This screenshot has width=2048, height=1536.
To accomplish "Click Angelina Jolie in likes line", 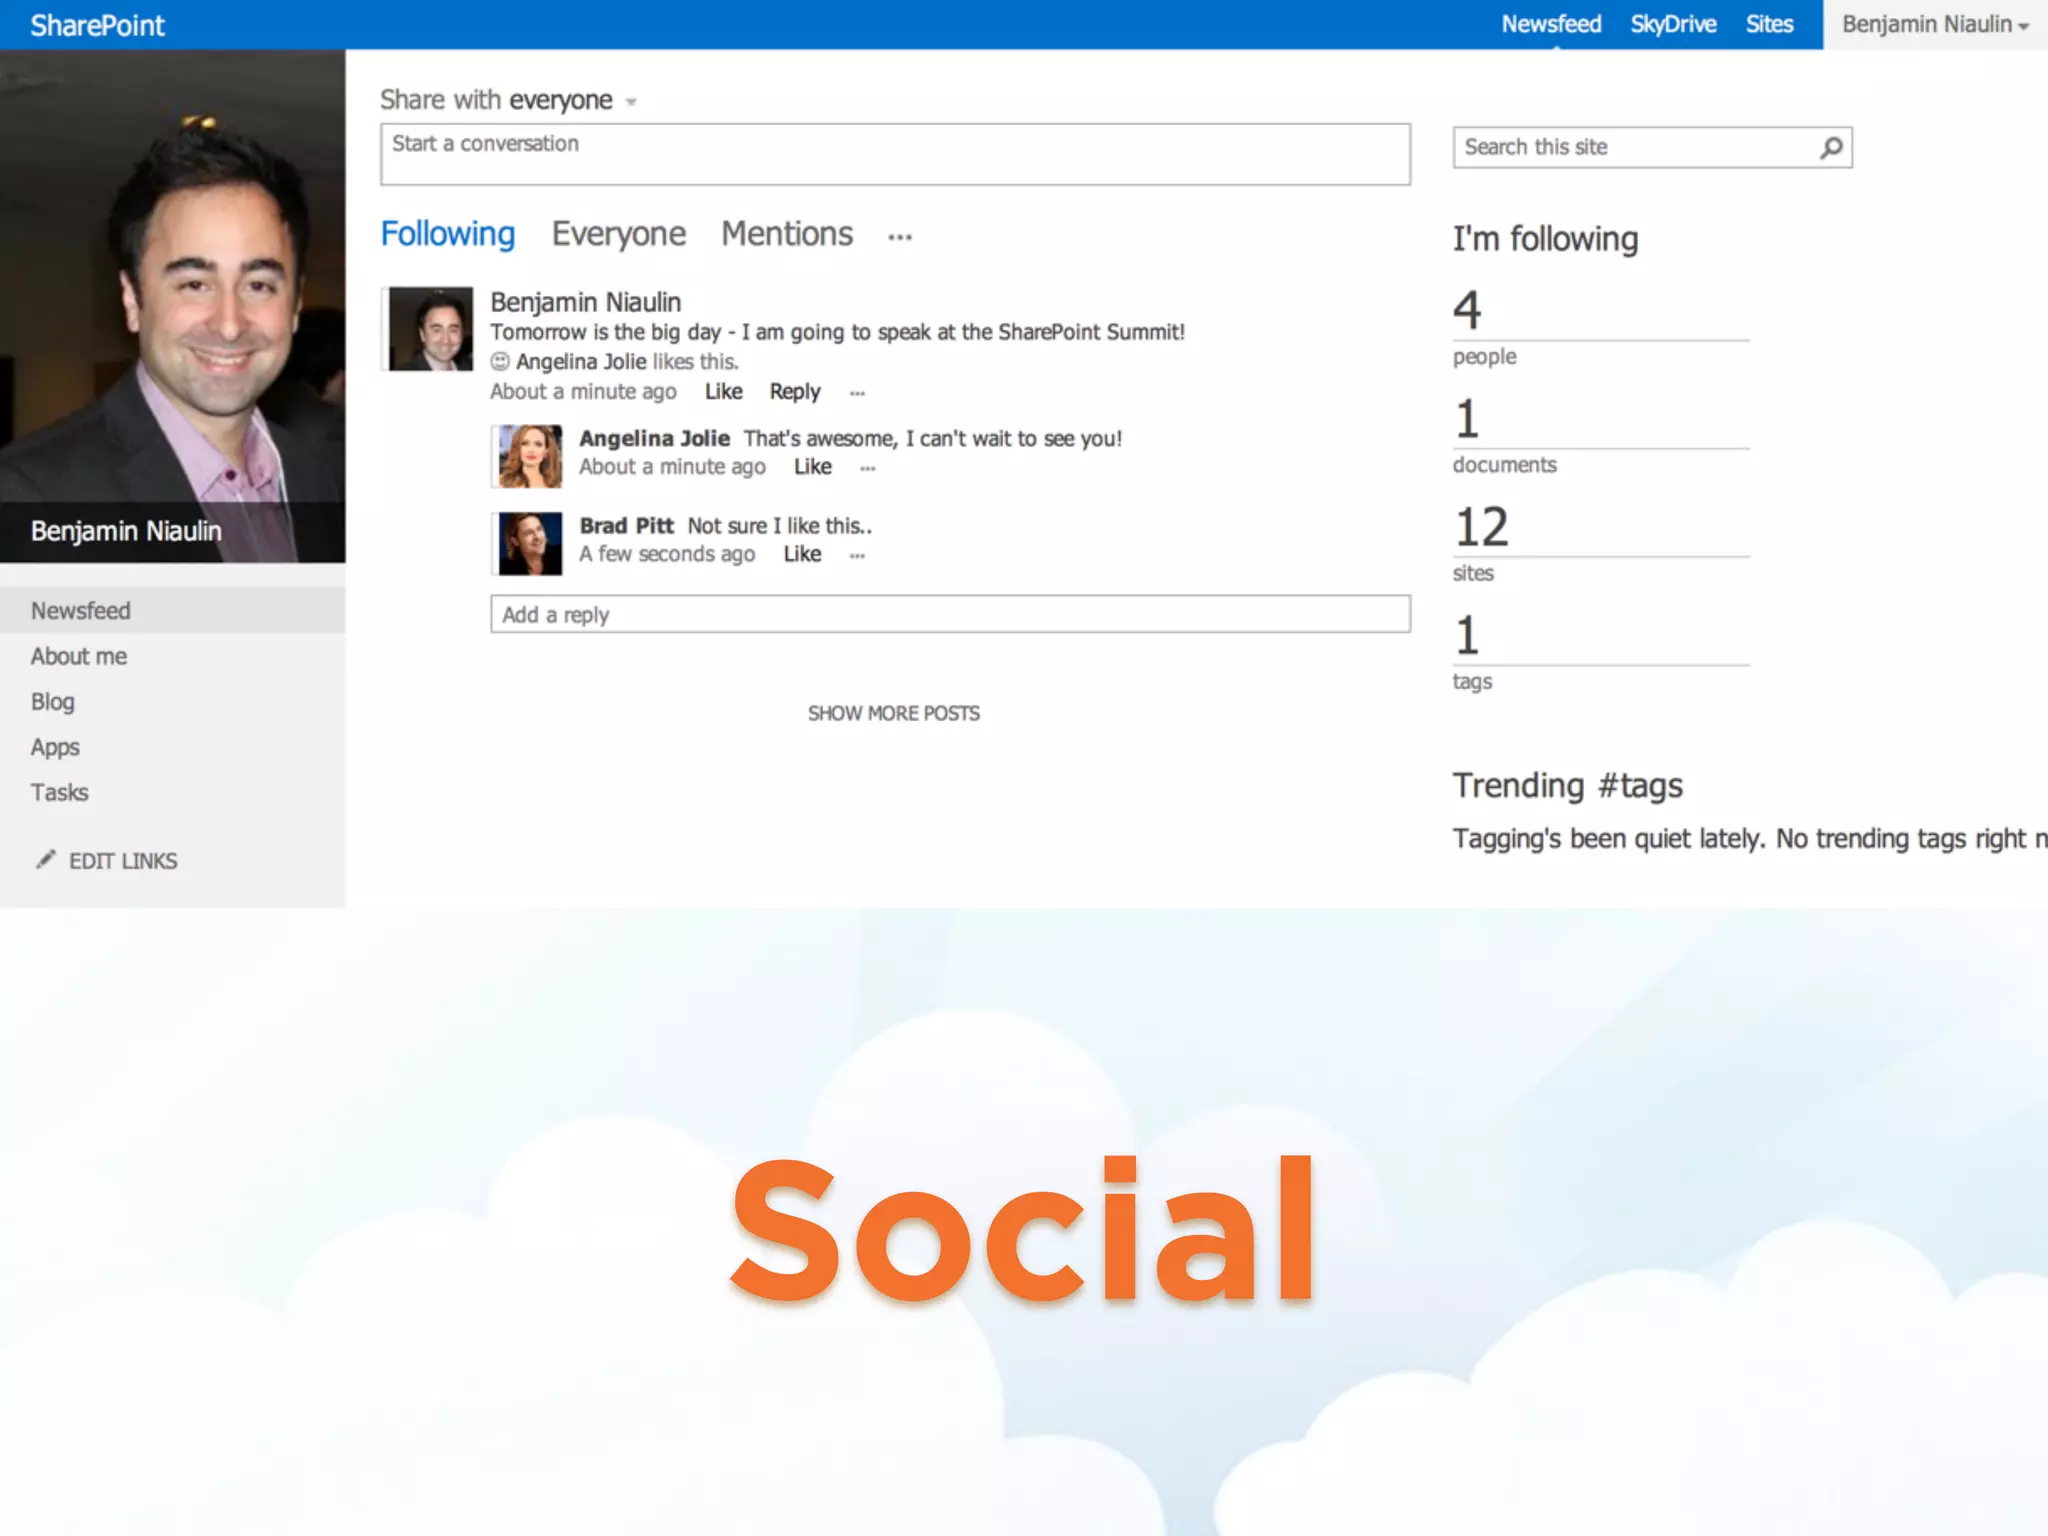I will 581,362.
